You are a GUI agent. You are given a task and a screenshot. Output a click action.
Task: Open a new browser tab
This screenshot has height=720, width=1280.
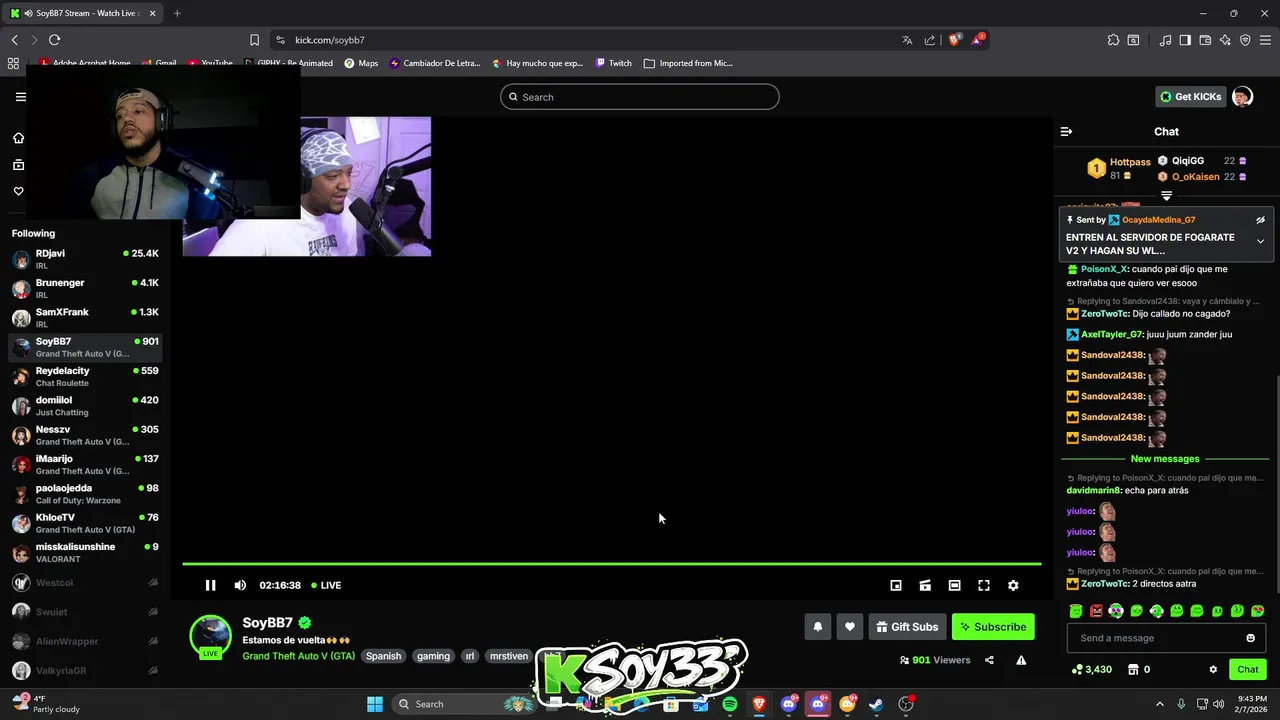click(x=177, y=13)
